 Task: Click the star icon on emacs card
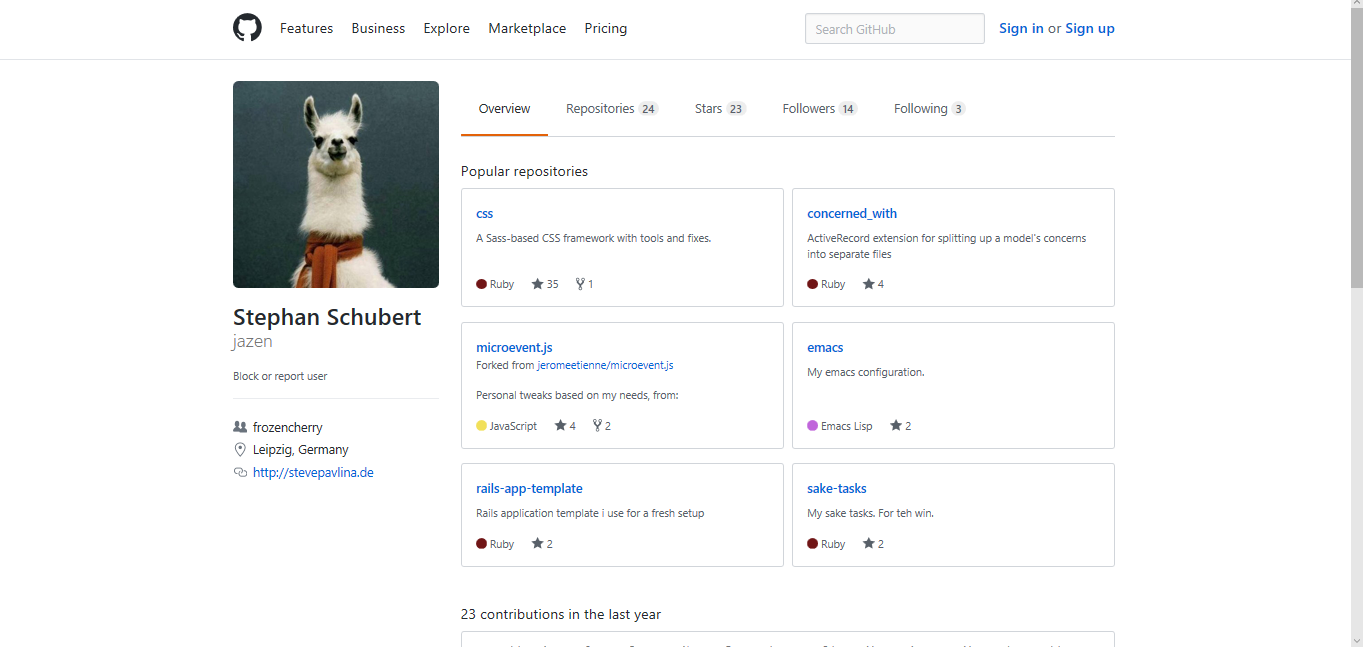[x=896, y=426]
